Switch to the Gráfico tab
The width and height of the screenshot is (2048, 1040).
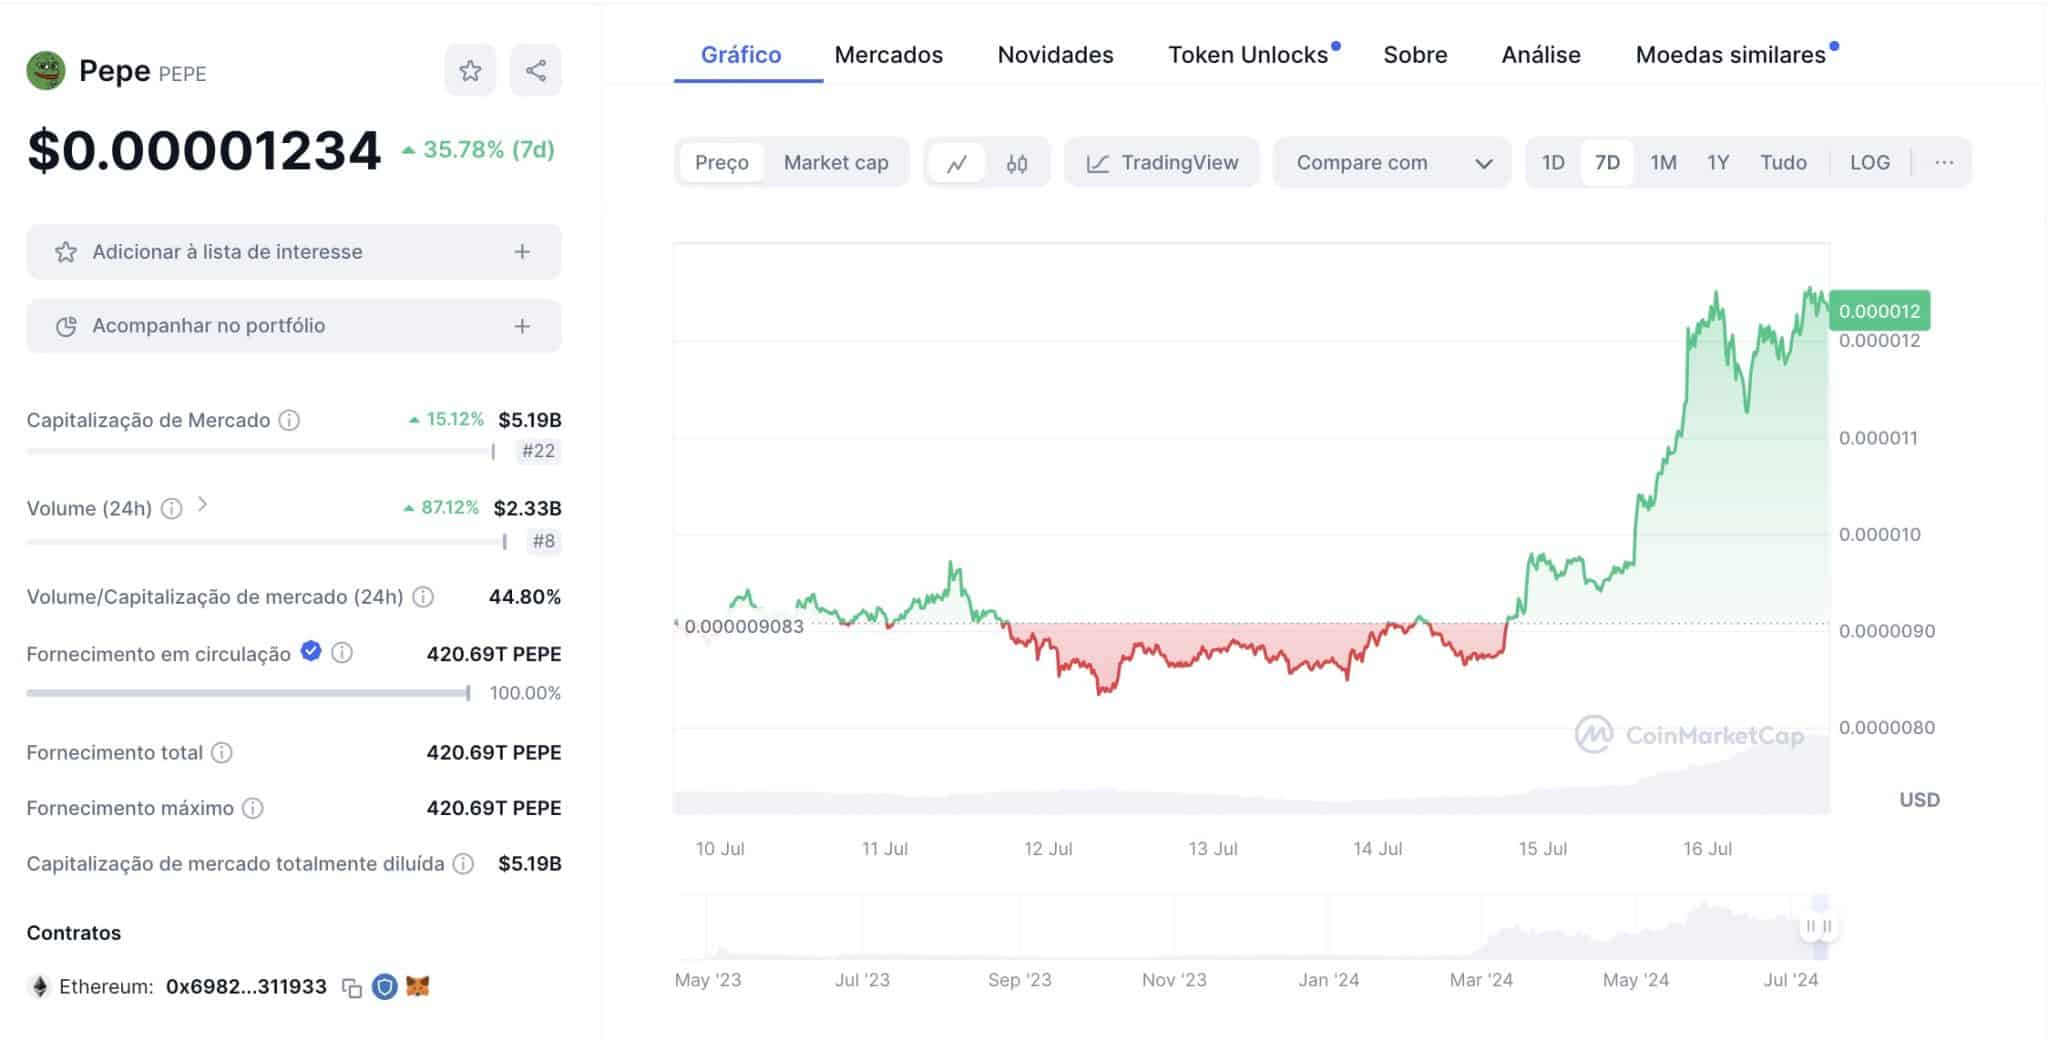pyautogui.click(x=741, y=55)
